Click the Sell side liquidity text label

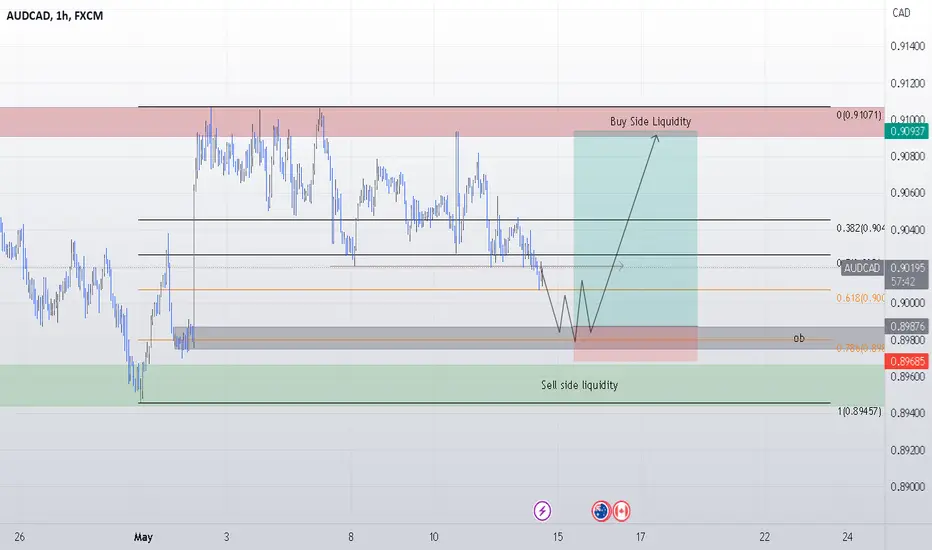coord(580,385)
